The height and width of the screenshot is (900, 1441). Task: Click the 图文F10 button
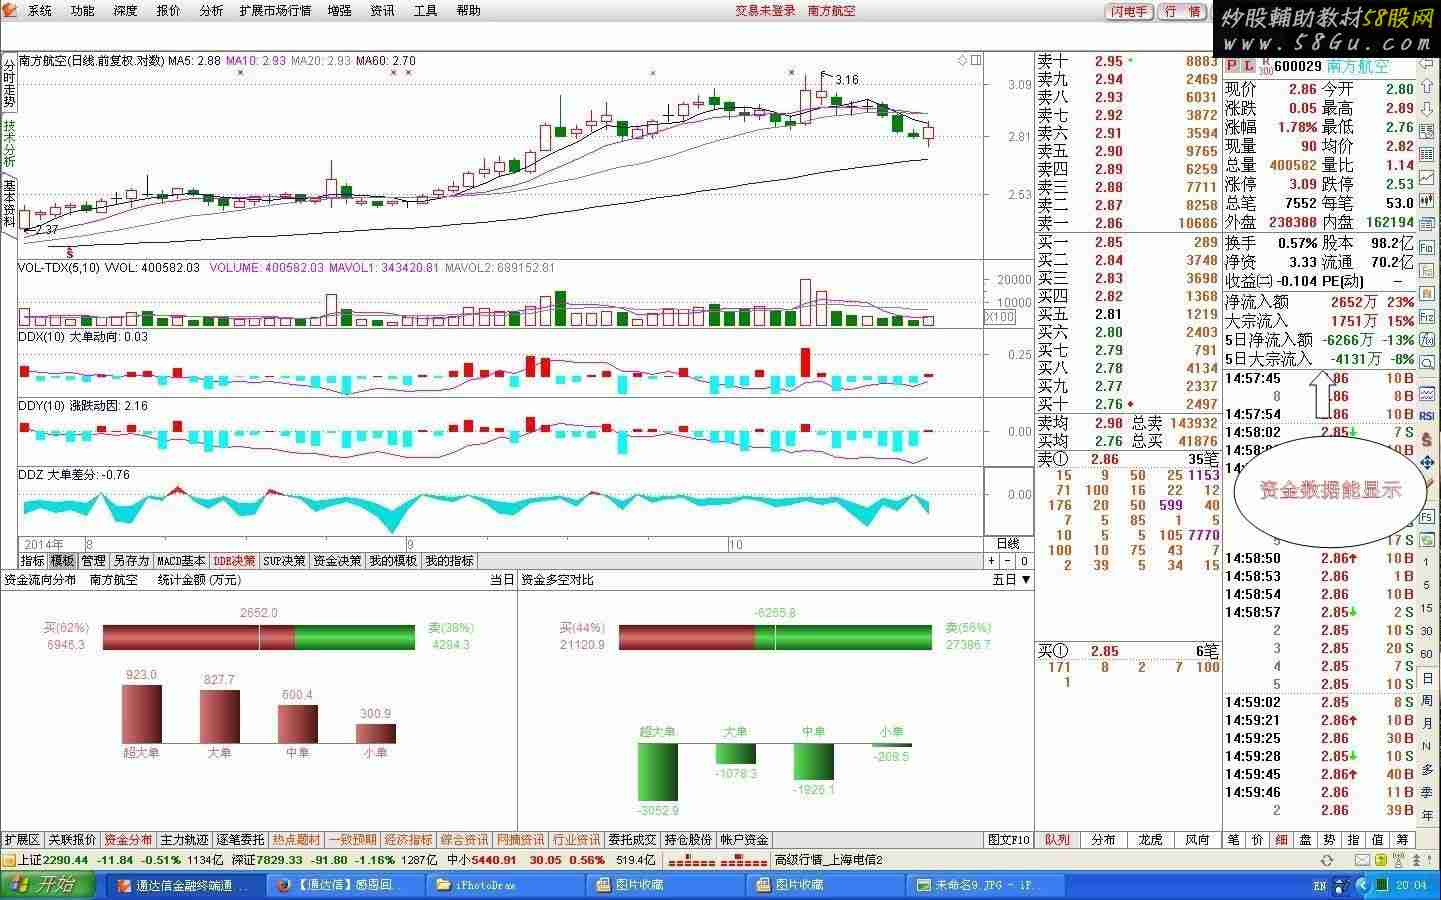coord(1009,840)
